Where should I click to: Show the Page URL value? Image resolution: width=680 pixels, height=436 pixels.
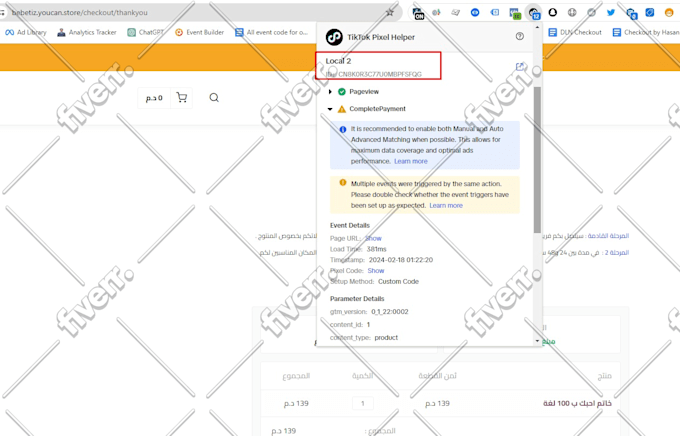373,238
